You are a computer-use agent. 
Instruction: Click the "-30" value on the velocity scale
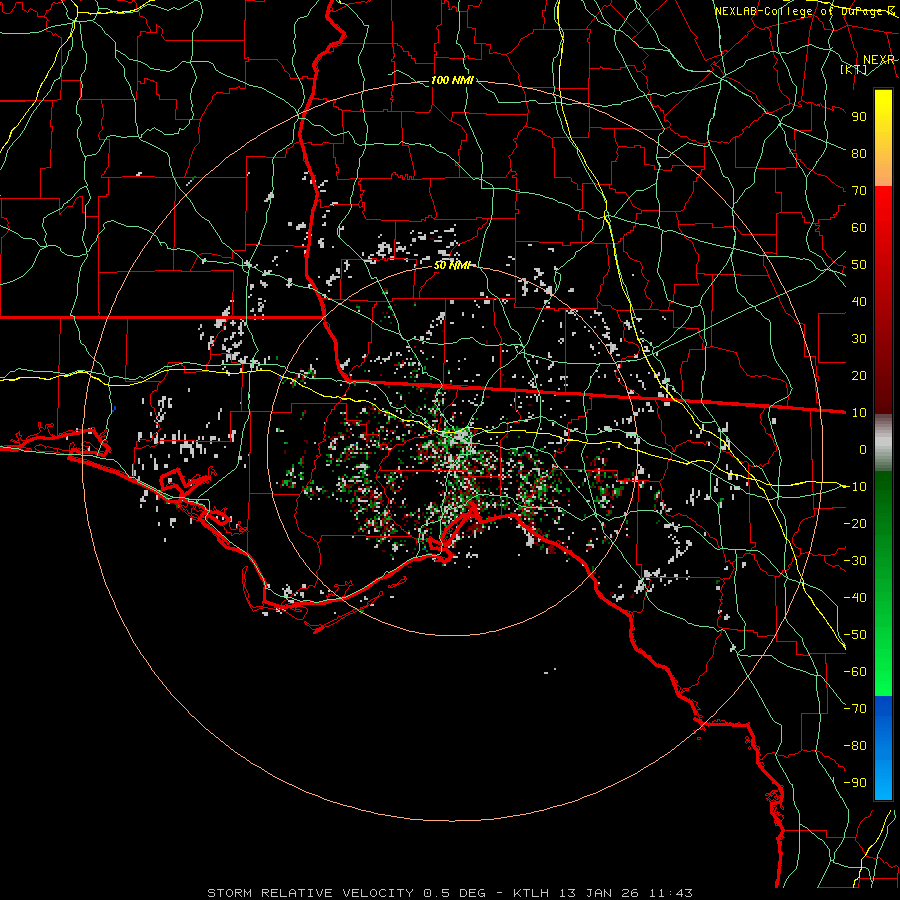coord(855,560)
